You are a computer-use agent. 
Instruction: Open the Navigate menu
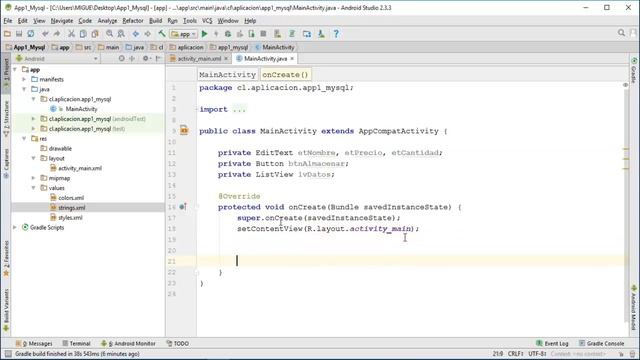(x=62, y=21)
